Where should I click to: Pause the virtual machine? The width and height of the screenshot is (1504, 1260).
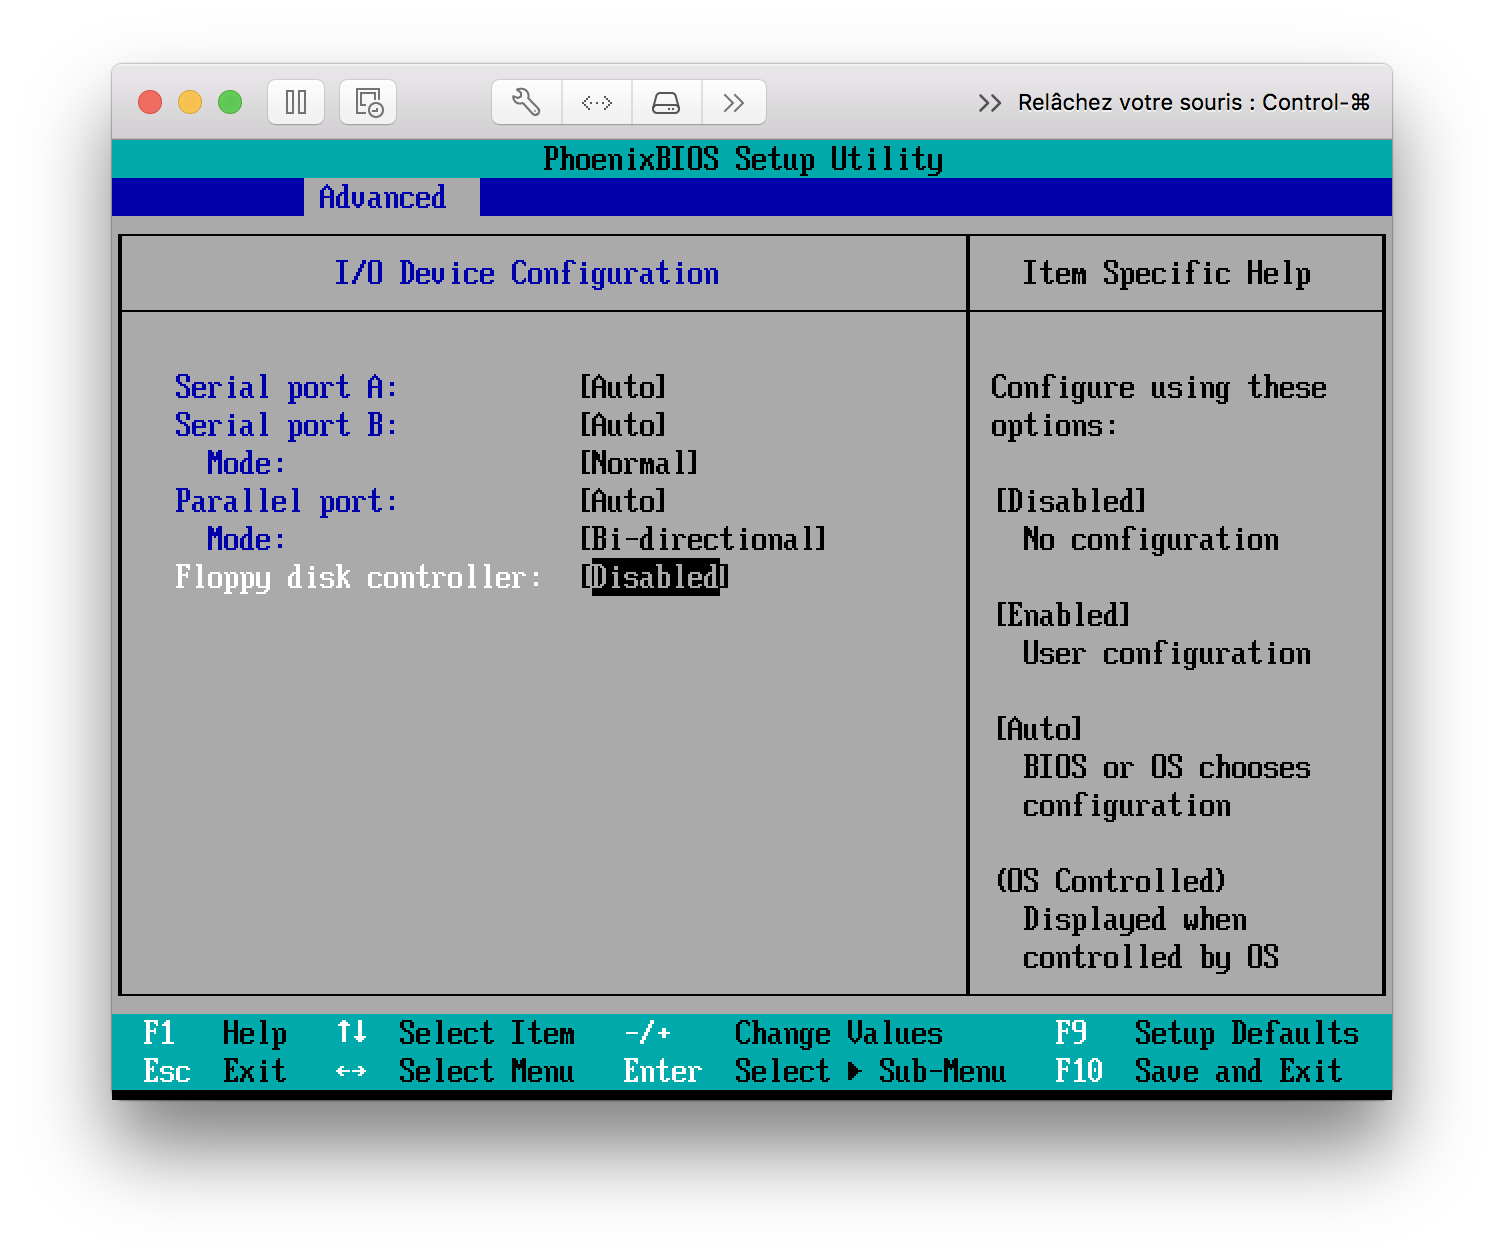(x=296, y=102)
